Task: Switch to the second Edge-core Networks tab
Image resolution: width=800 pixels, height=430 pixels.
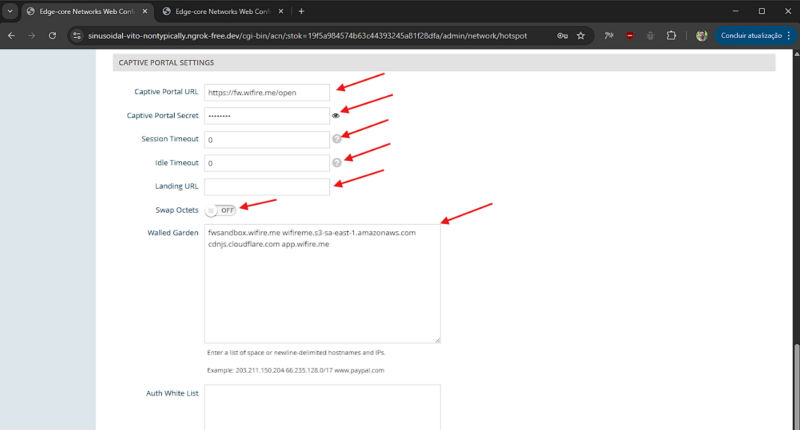Action: pyautogui.click(x=222, y=11)
